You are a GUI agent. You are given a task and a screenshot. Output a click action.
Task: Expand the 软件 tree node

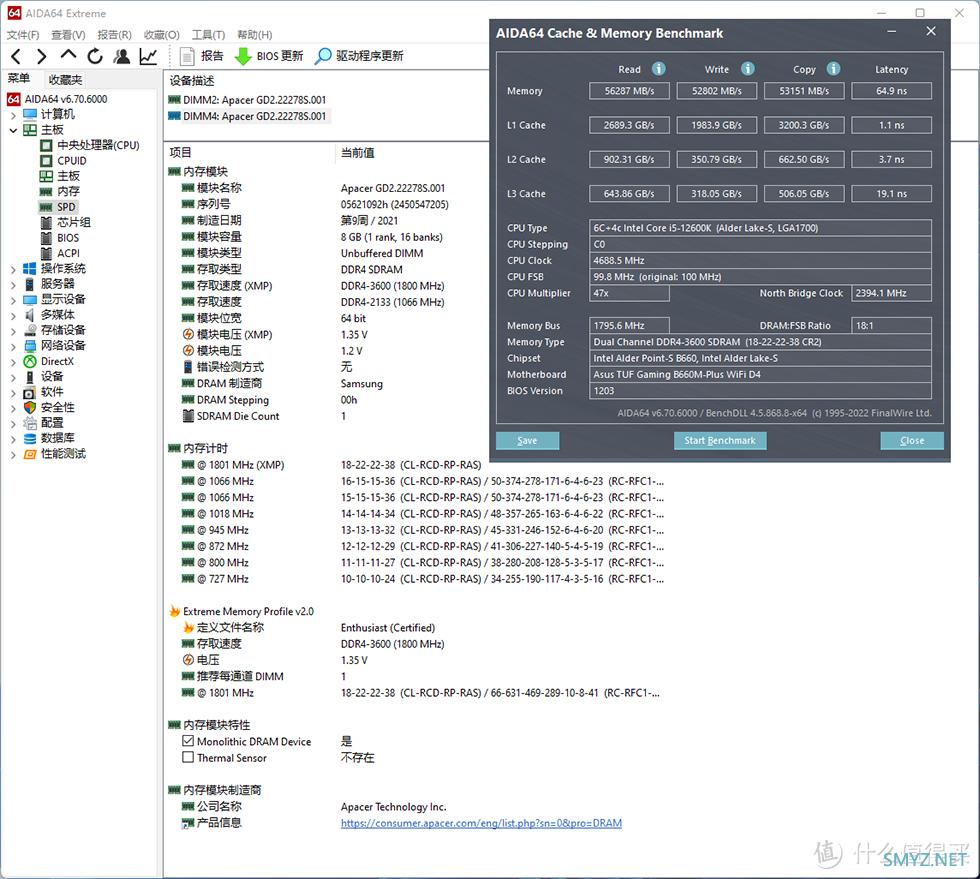13,393
